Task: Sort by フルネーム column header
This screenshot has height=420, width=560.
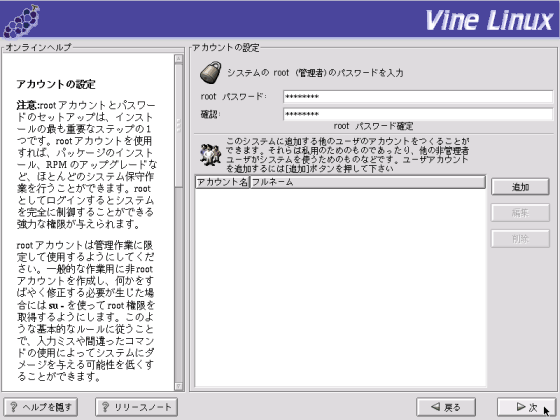Action: tap(368, 182)
